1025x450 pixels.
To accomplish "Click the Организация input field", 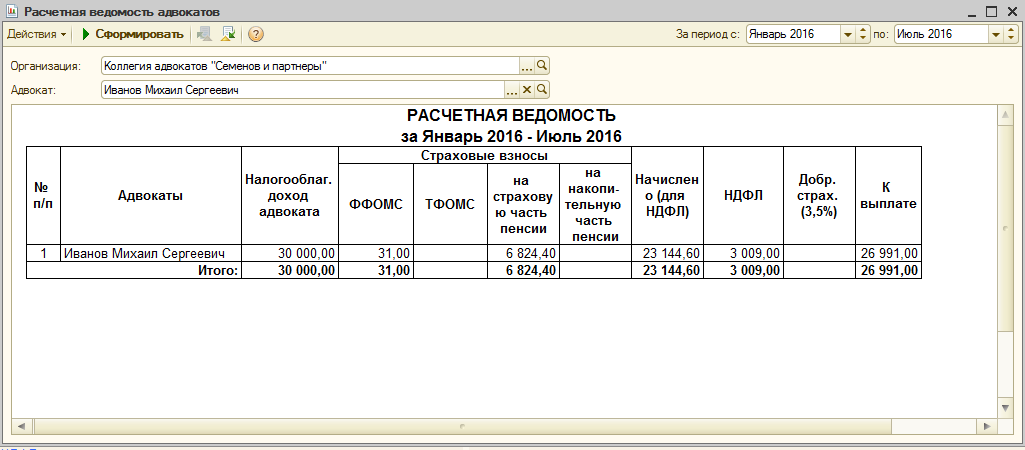I will tap(311, 66).
